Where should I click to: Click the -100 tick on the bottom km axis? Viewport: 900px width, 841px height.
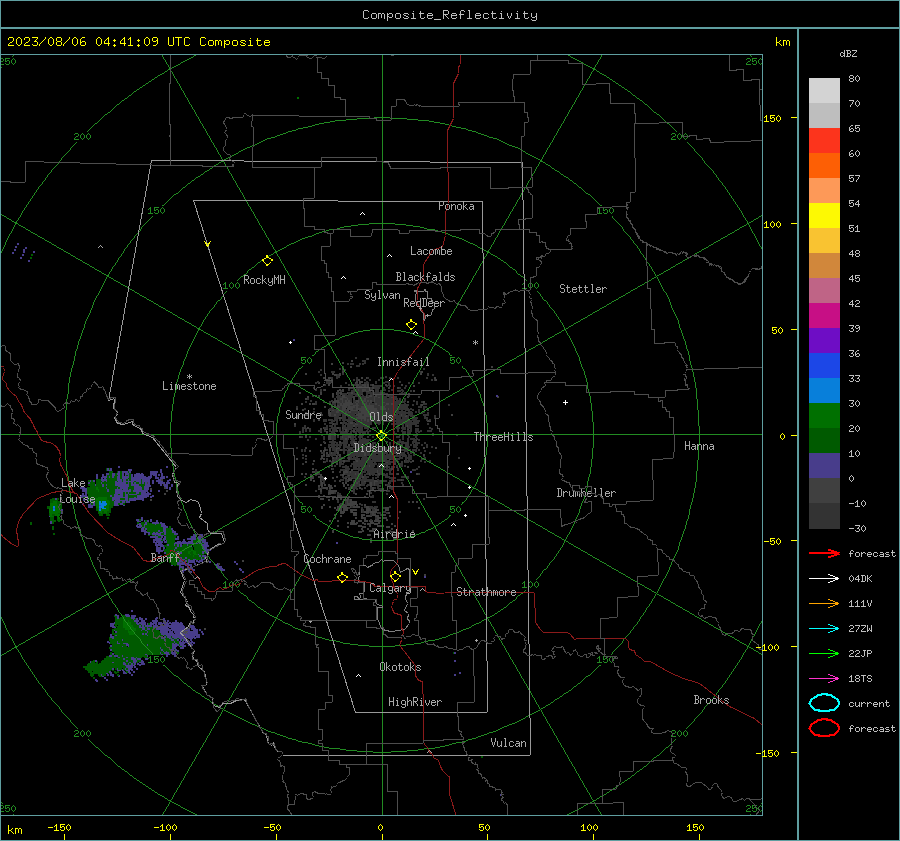pyautogui.click(x=165, y=827)
